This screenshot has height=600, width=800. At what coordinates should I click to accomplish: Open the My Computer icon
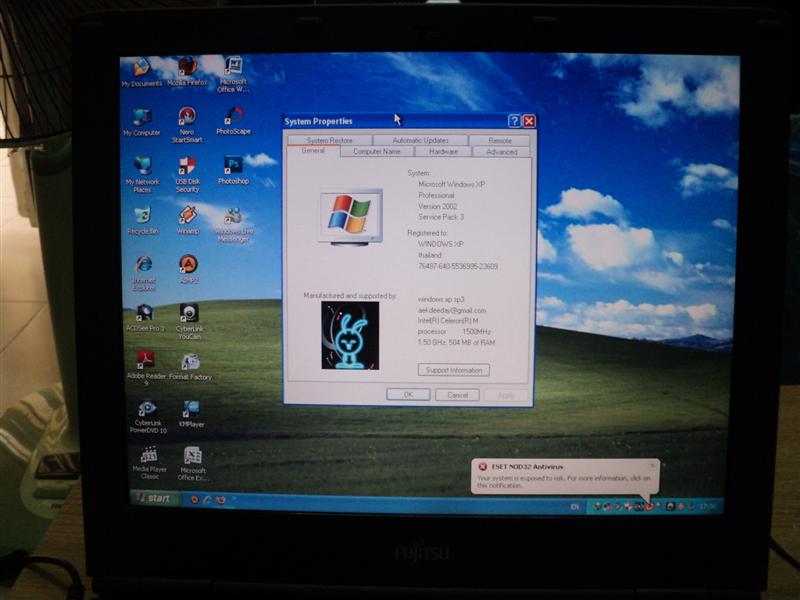pos(141,122)
